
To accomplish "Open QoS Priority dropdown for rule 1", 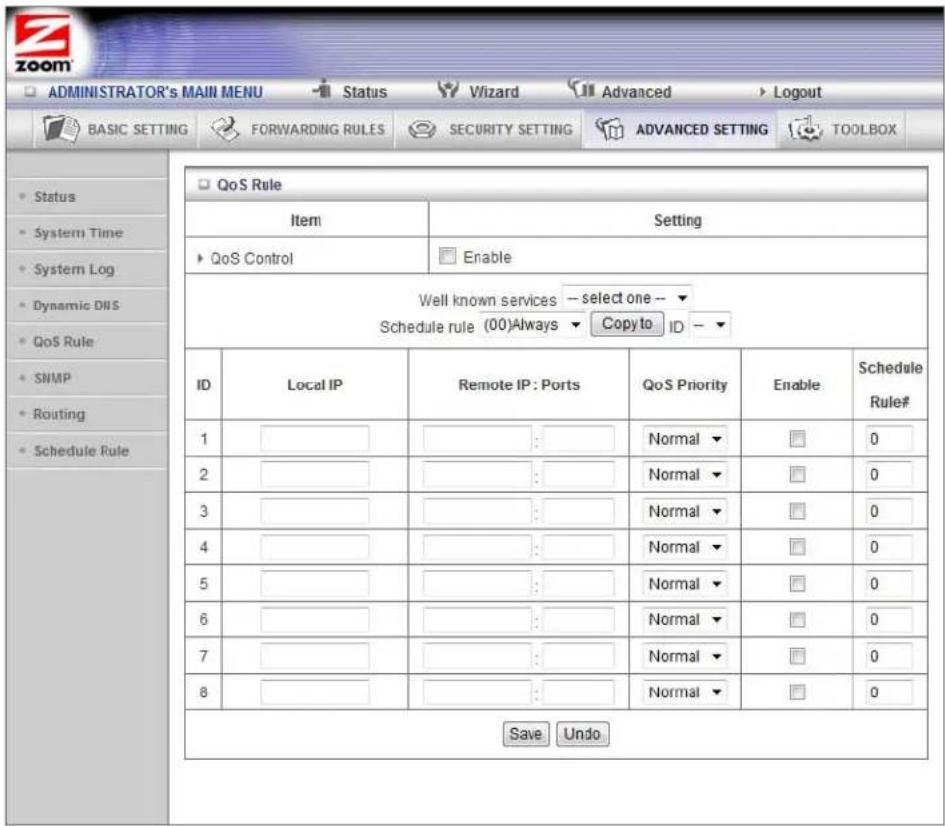I will point(684,439).
